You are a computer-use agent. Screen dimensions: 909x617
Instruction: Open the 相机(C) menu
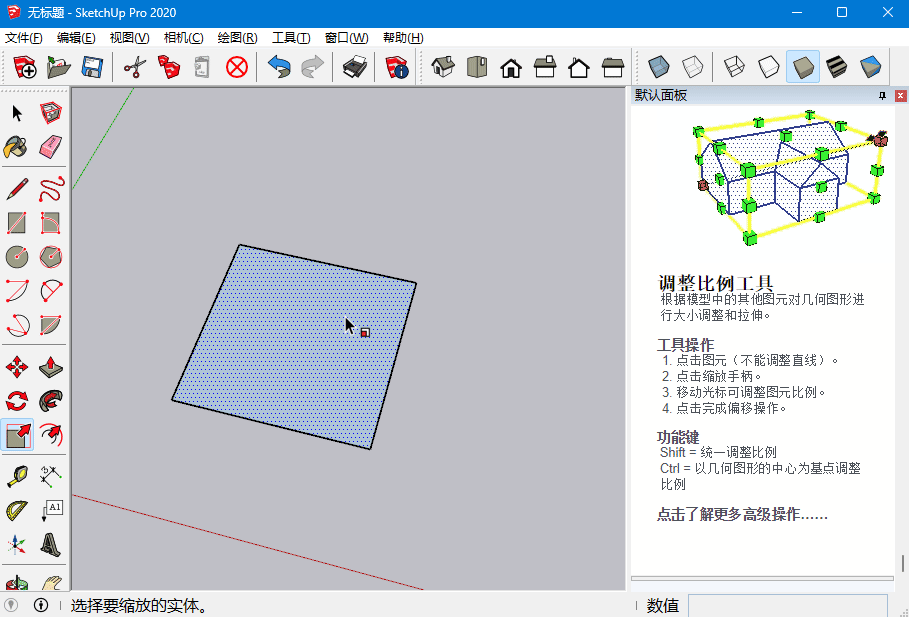(183, 38)
